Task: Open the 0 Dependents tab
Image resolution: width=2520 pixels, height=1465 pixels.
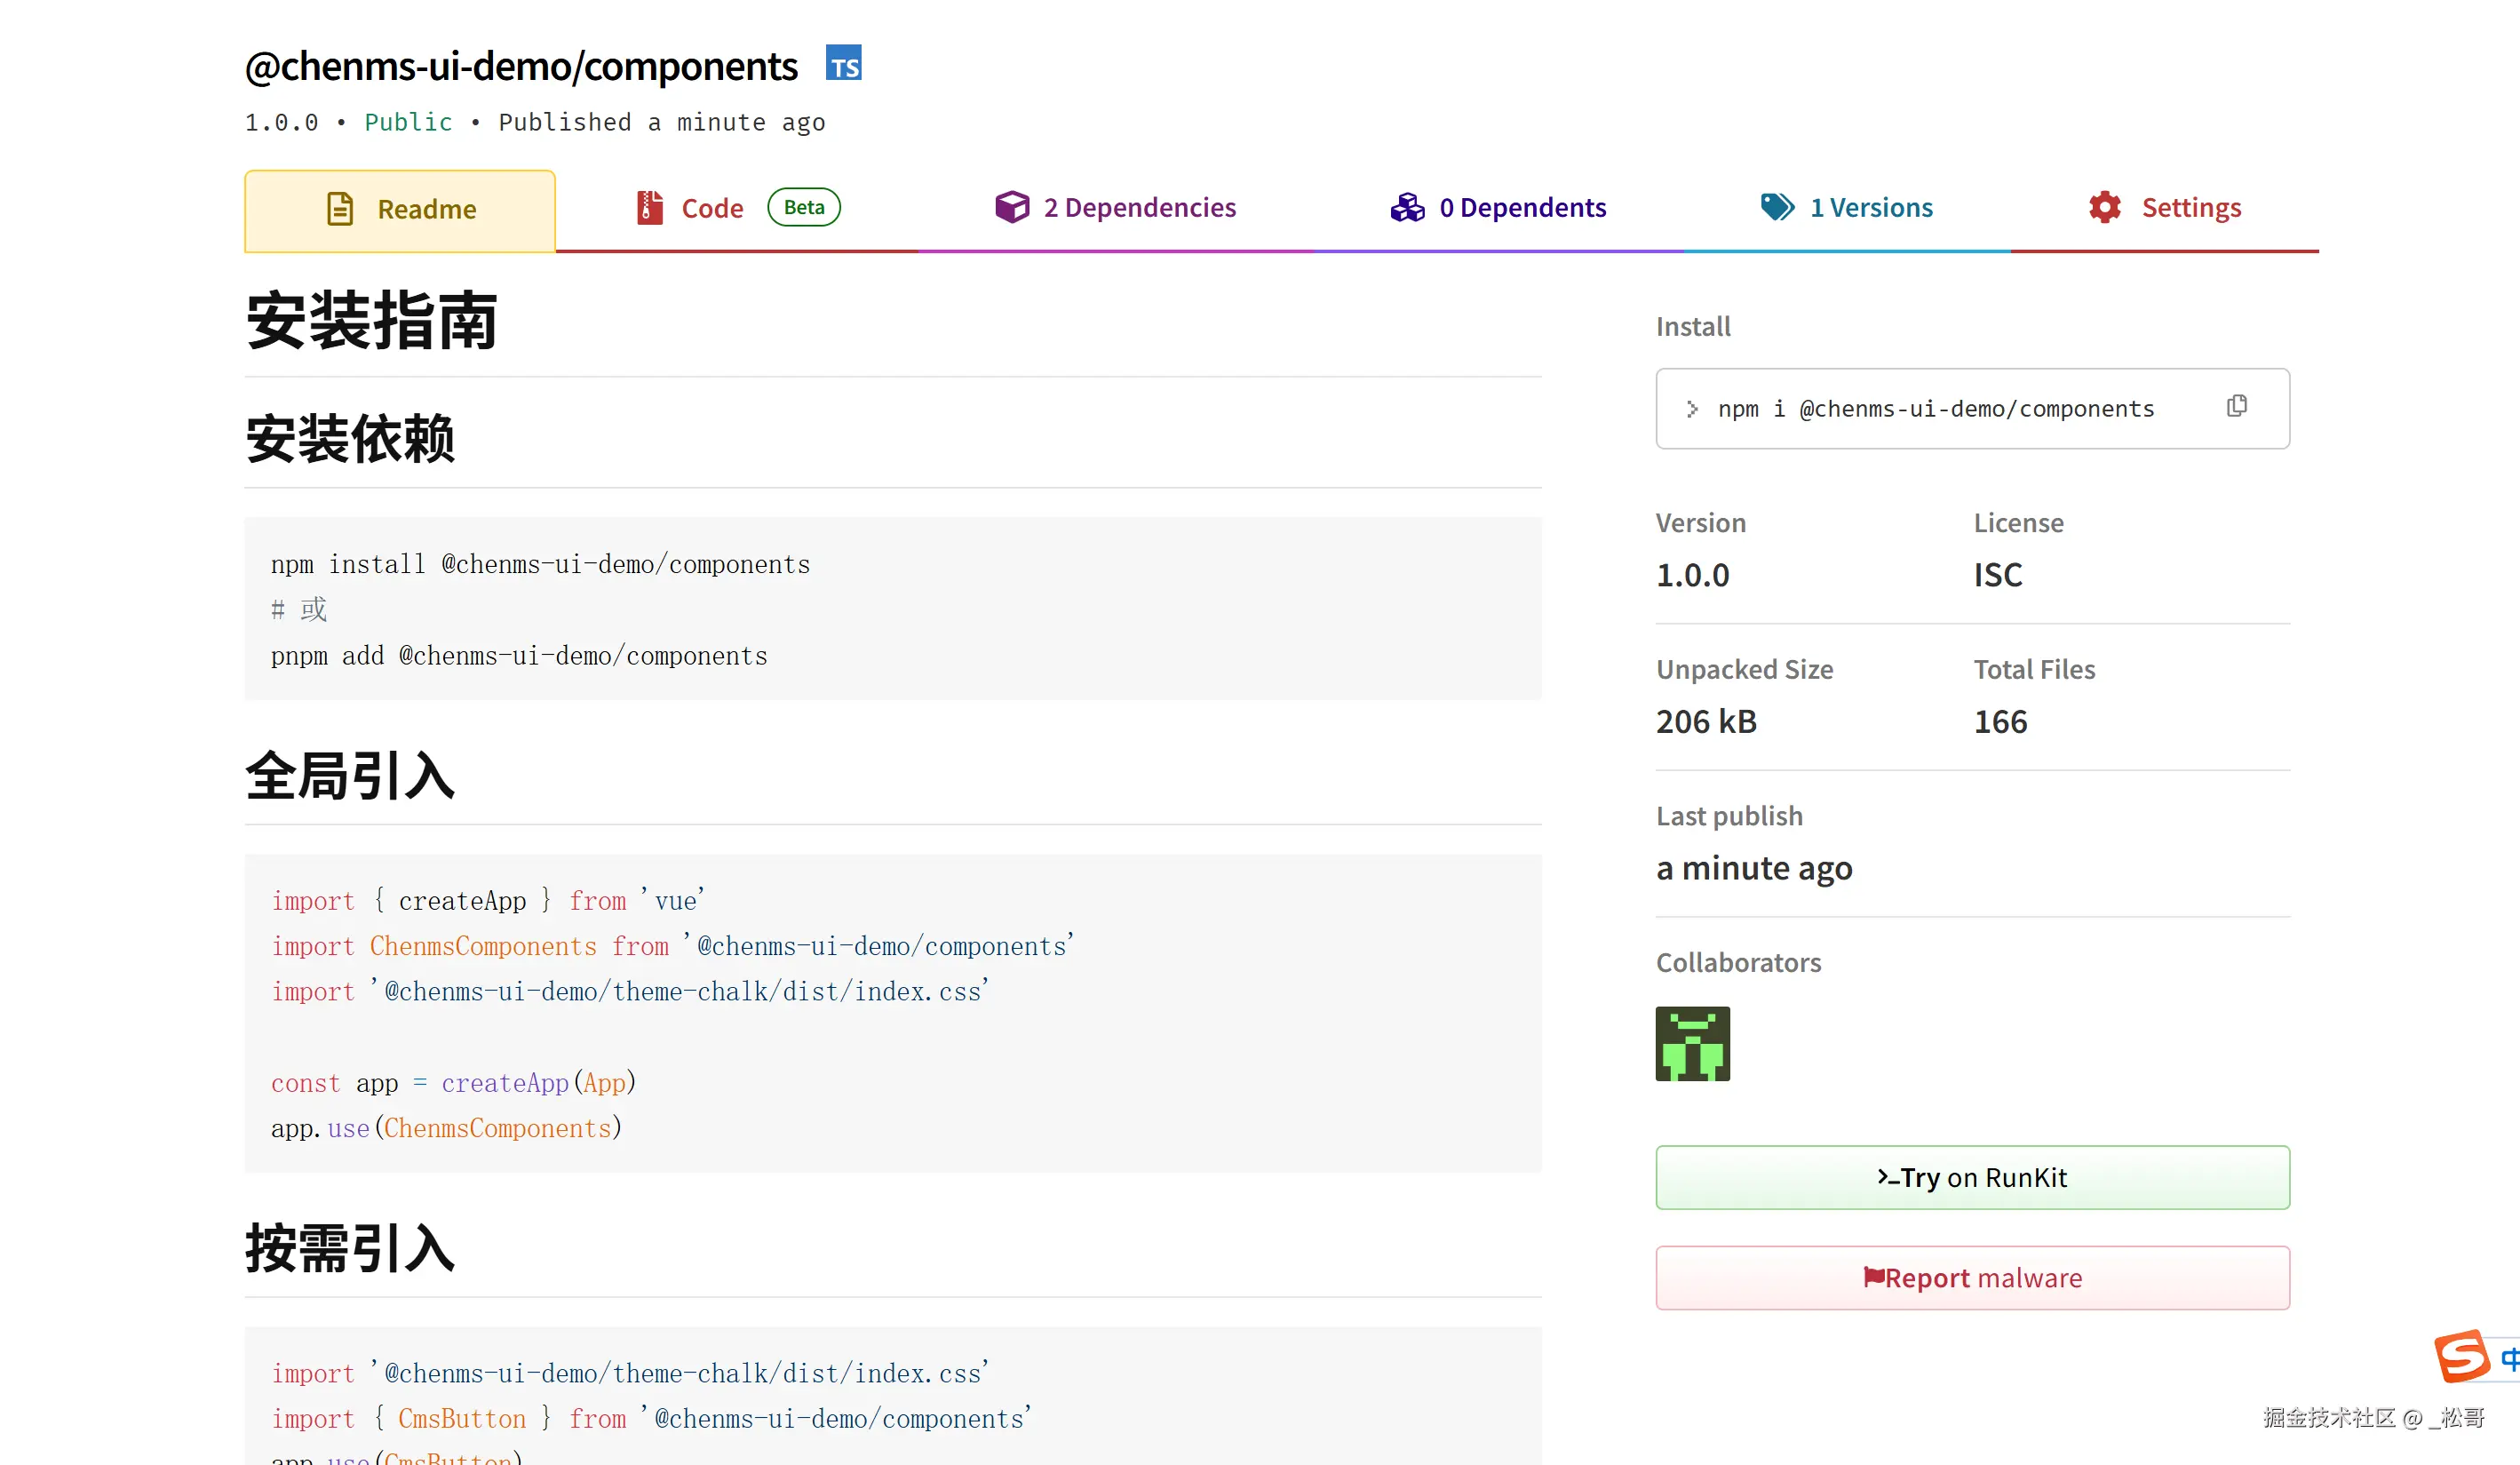Action: click(x=1522, y=207)
